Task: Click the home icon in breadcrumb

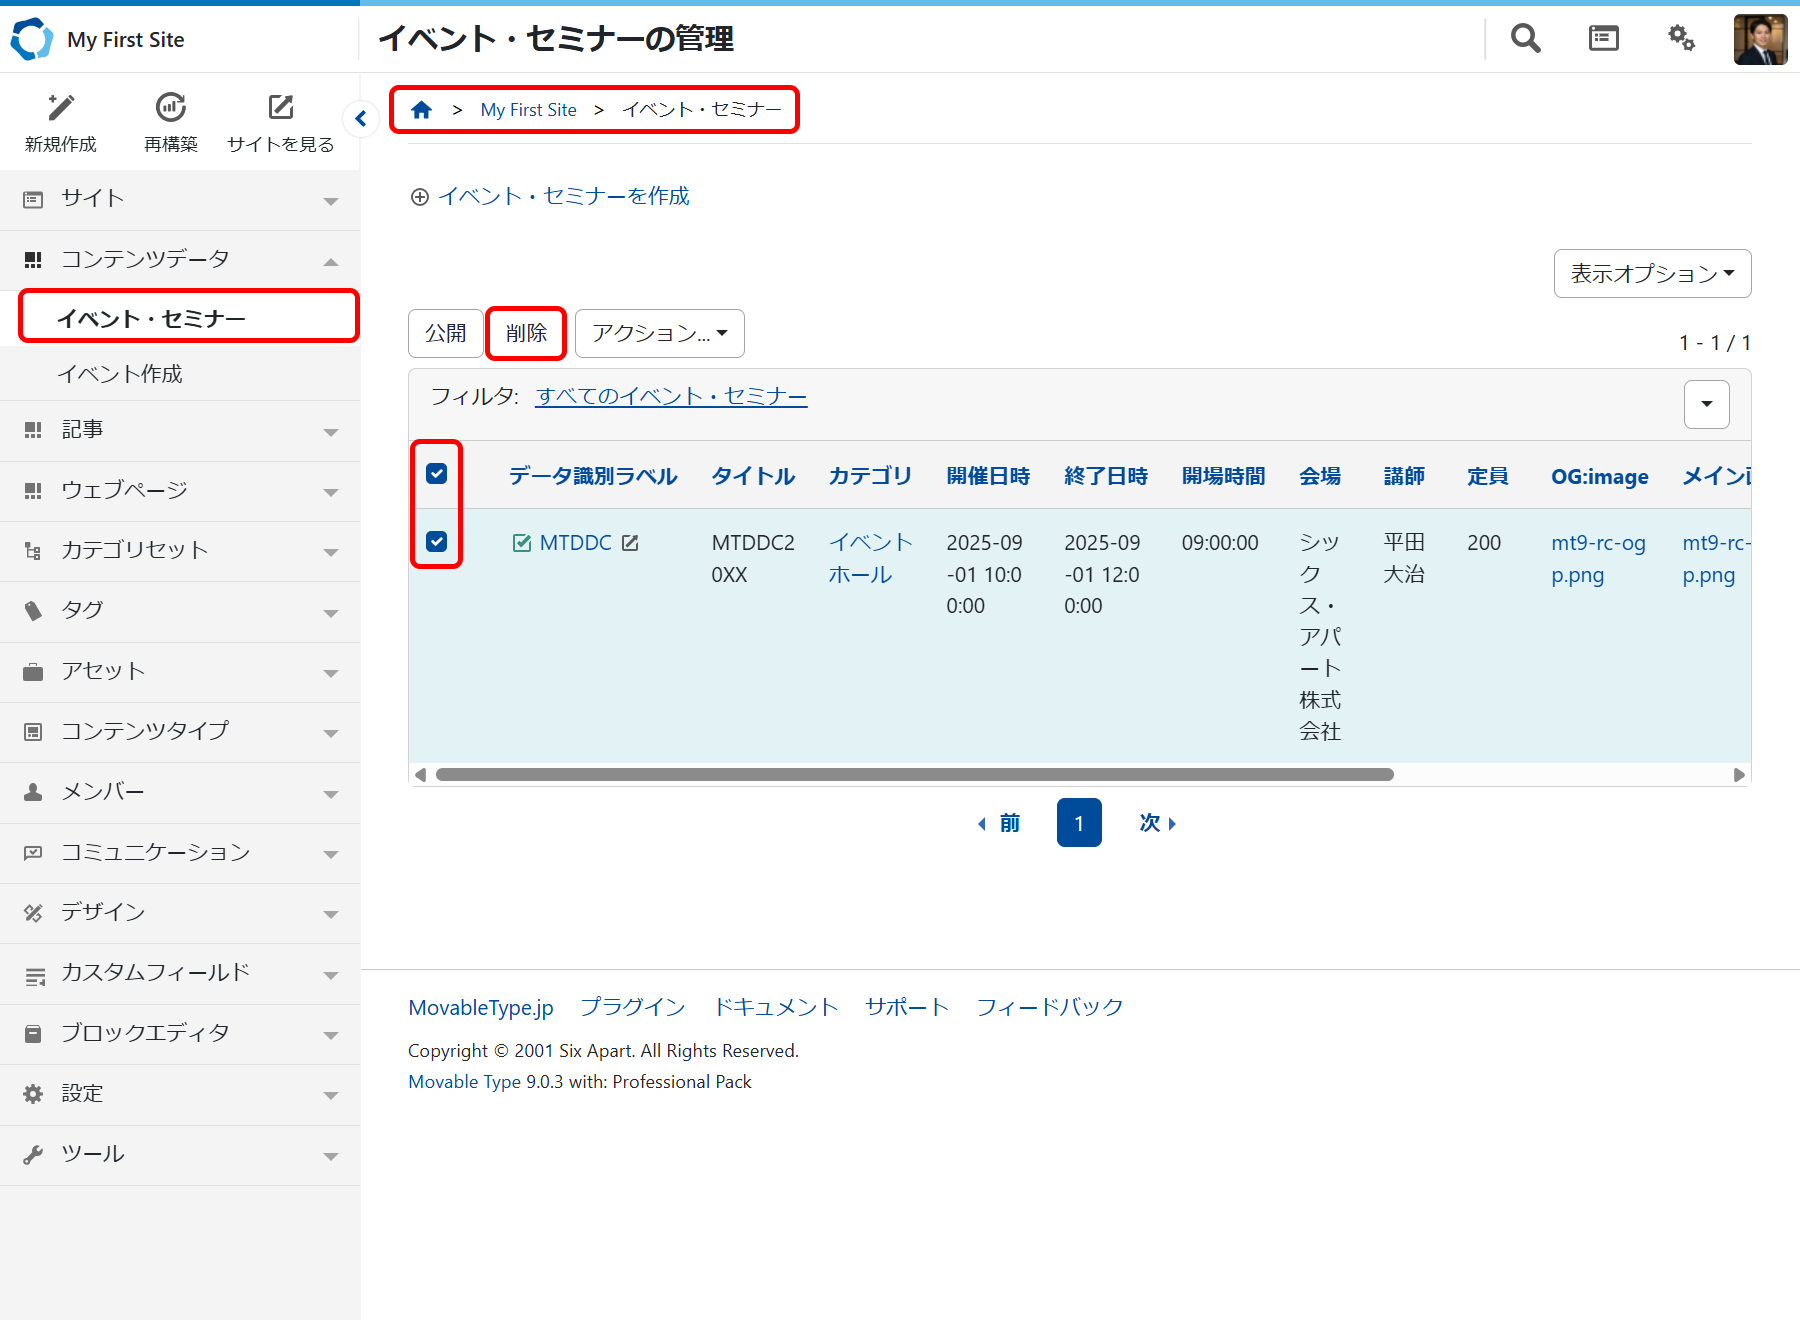Action: (x=422, y=110)
